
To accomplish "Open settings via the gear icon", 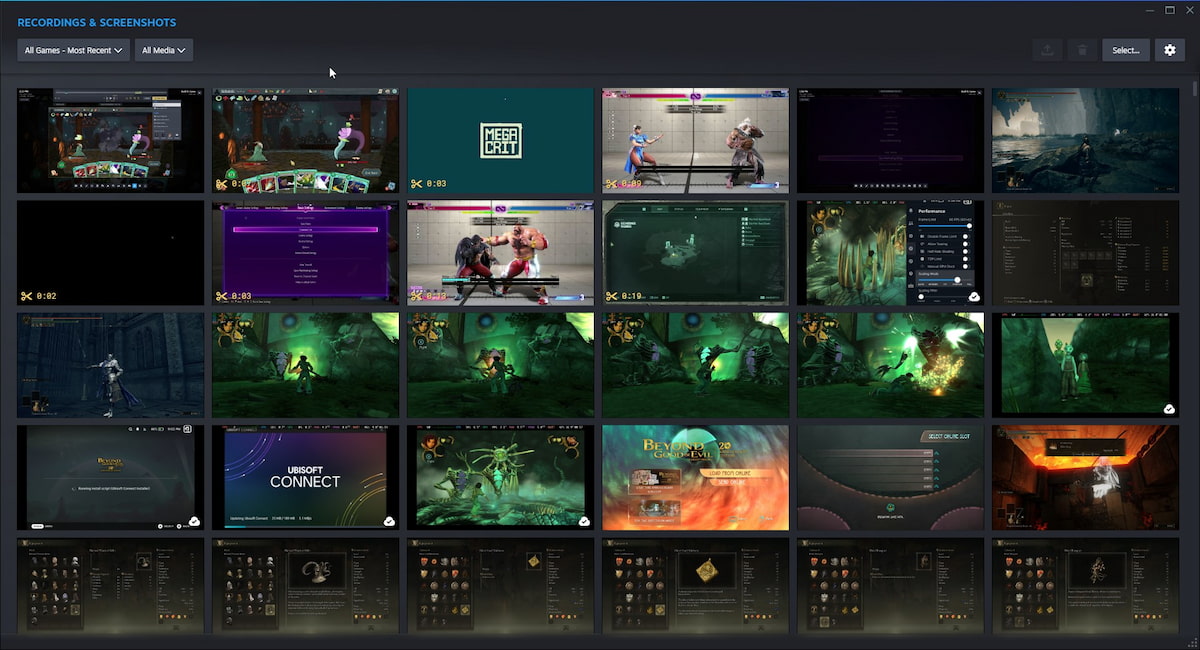I will [1170, 49].
